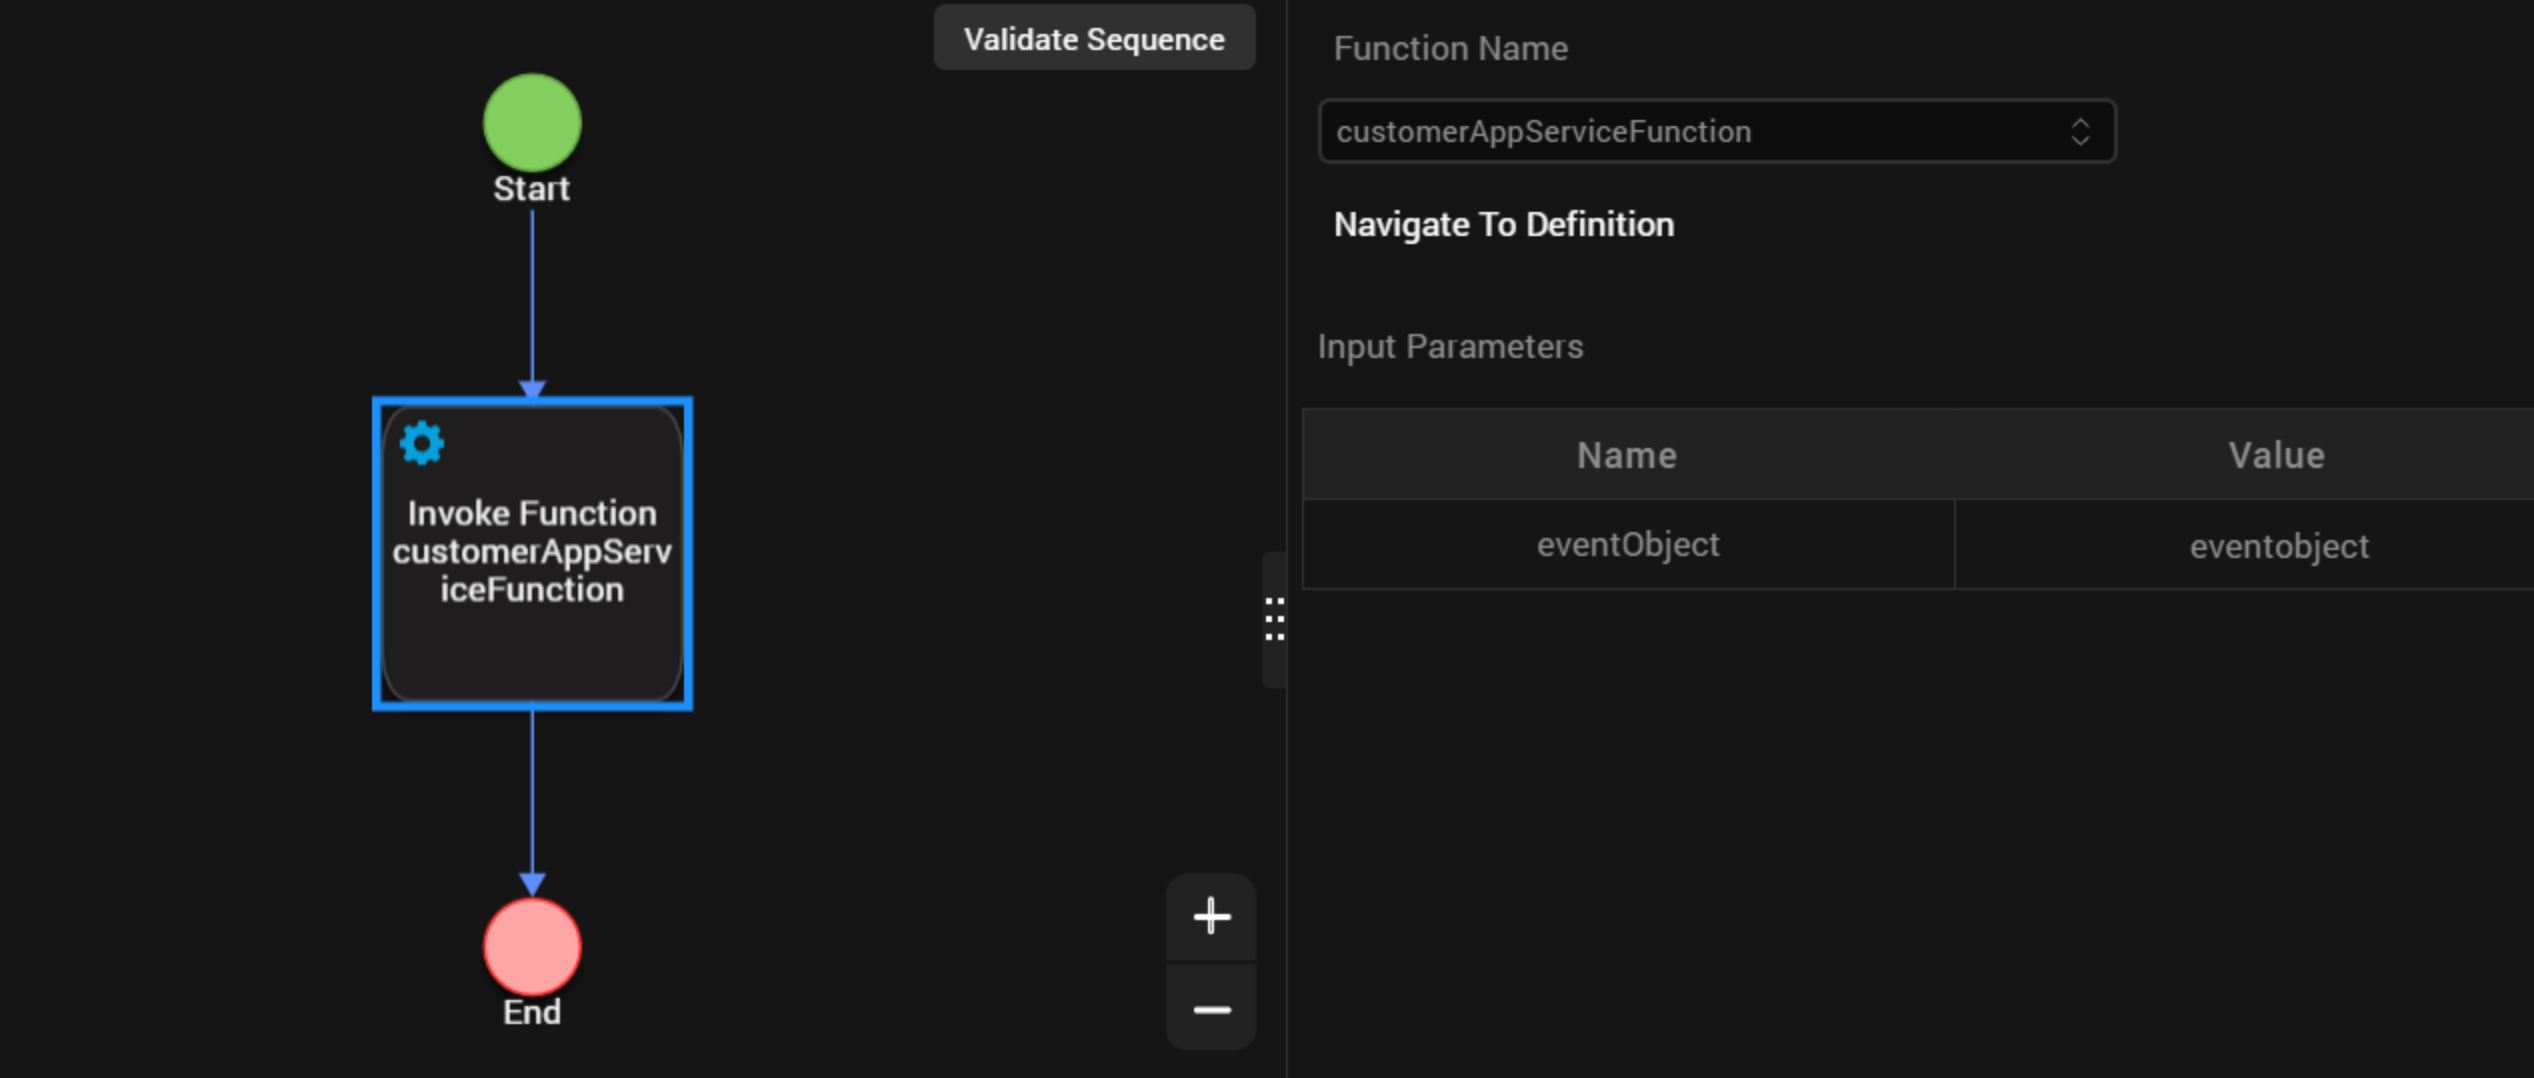Viewport: 2534px width, 1078px height.
Task: Click Navigate To Definition
Action: (1503, 225)
